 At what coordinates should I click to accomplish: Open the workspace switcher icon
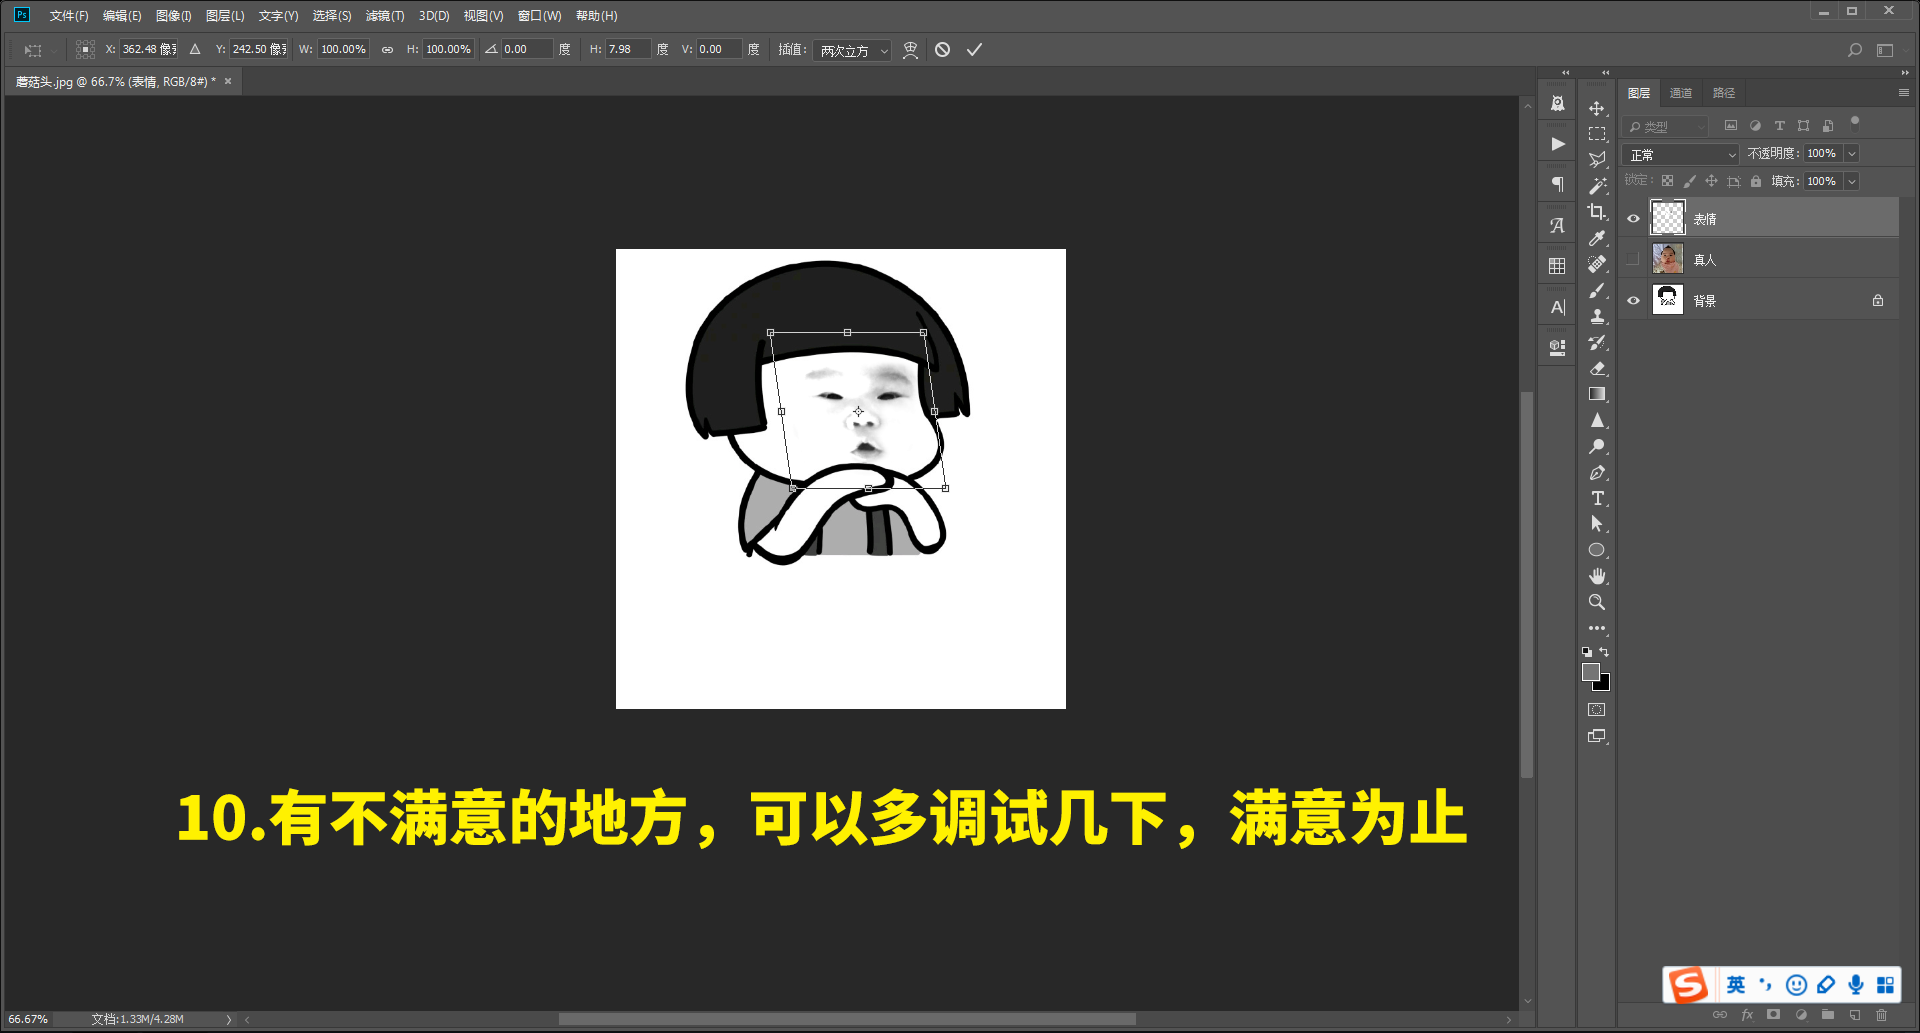click(1885, 50)
